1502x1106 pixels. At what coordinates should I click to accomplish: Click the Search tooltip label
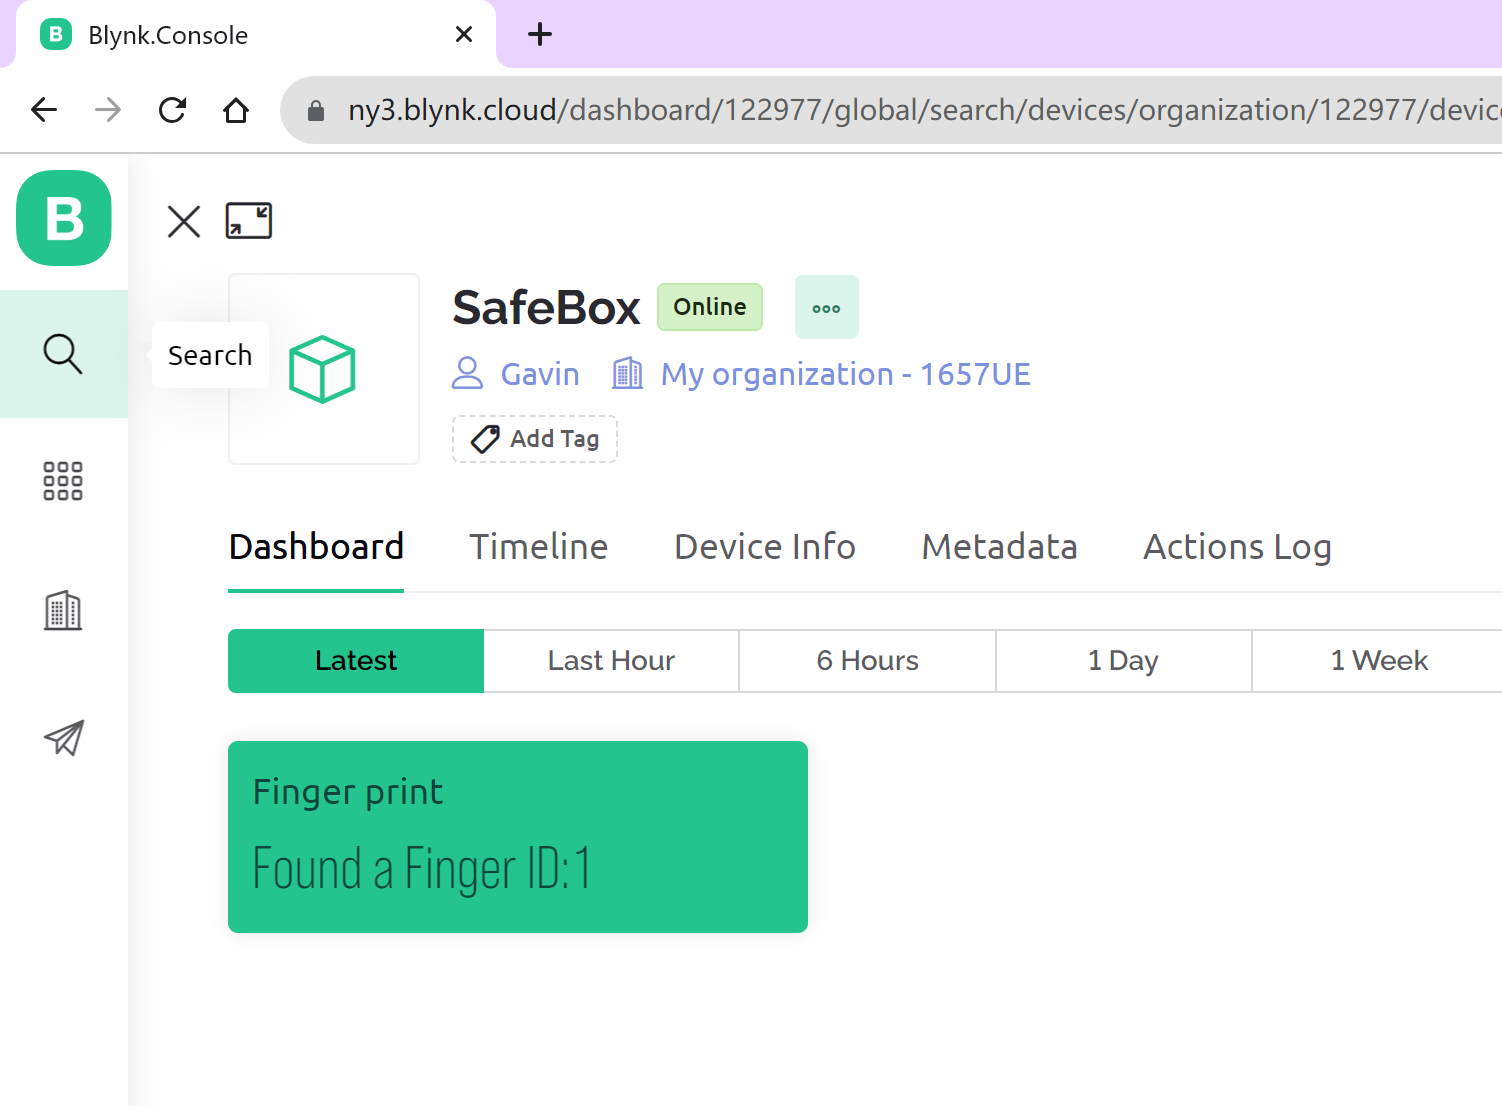tap(210, 355)
